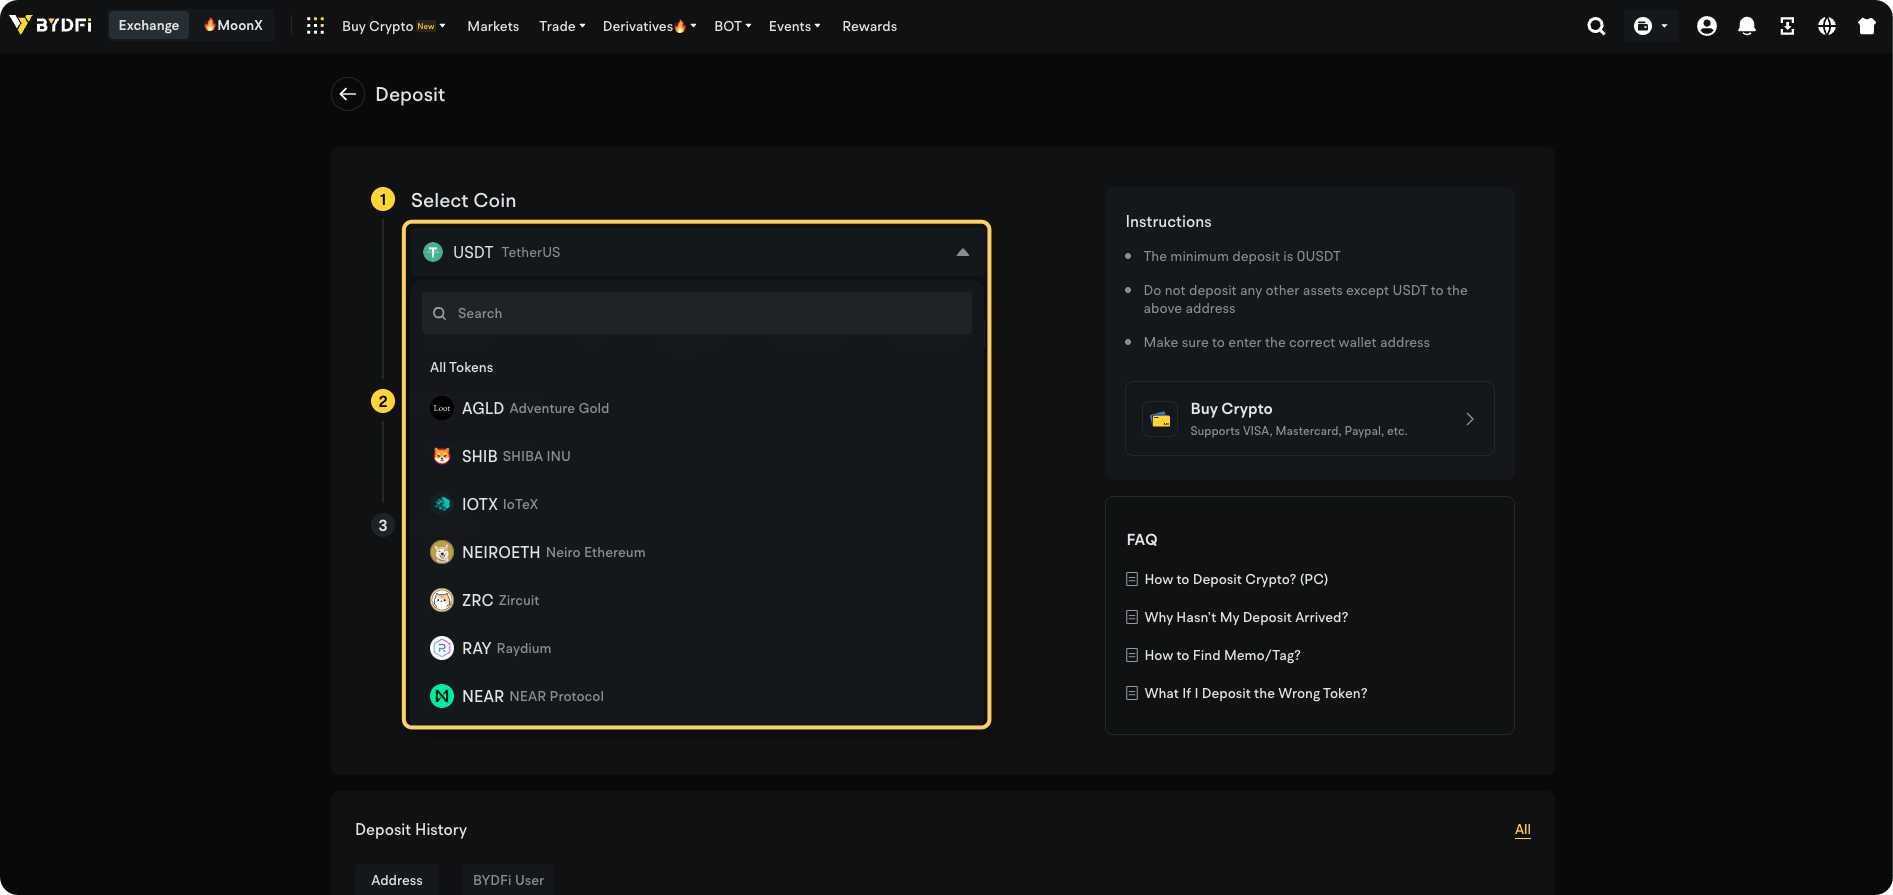Expand the Derivatives menu
The width and height of the screenshot is (1893, 895).
click(x=649, y=26)
